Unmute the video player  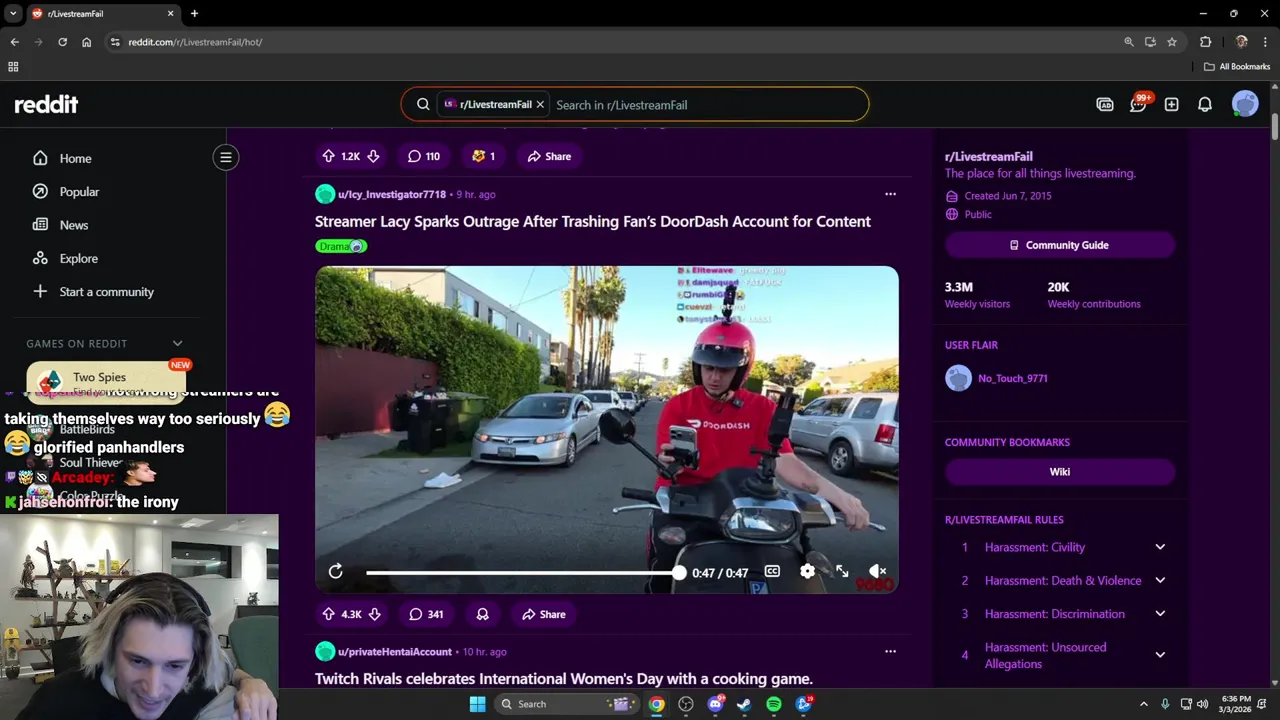pos(877,572)
